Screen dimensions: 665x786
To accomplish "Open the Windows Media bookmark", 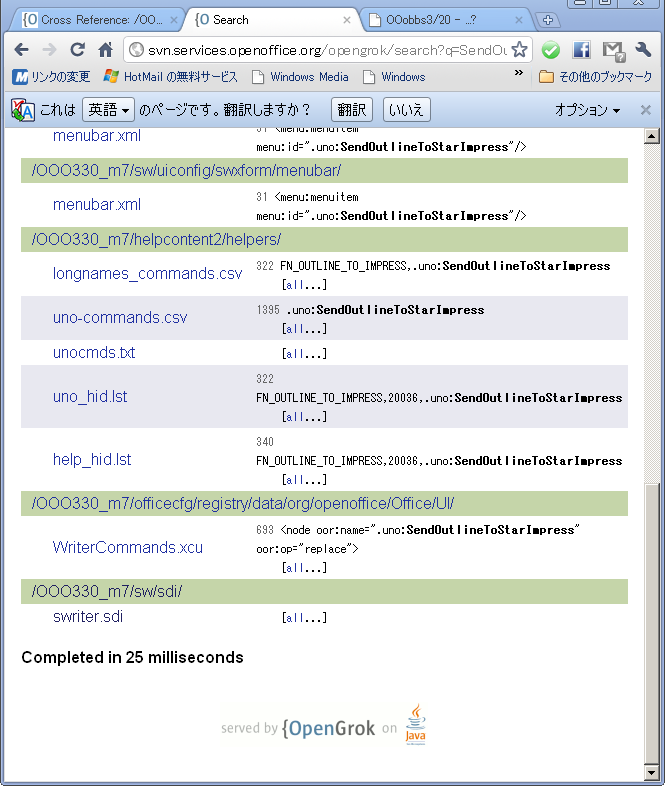I will pos(300,77).
